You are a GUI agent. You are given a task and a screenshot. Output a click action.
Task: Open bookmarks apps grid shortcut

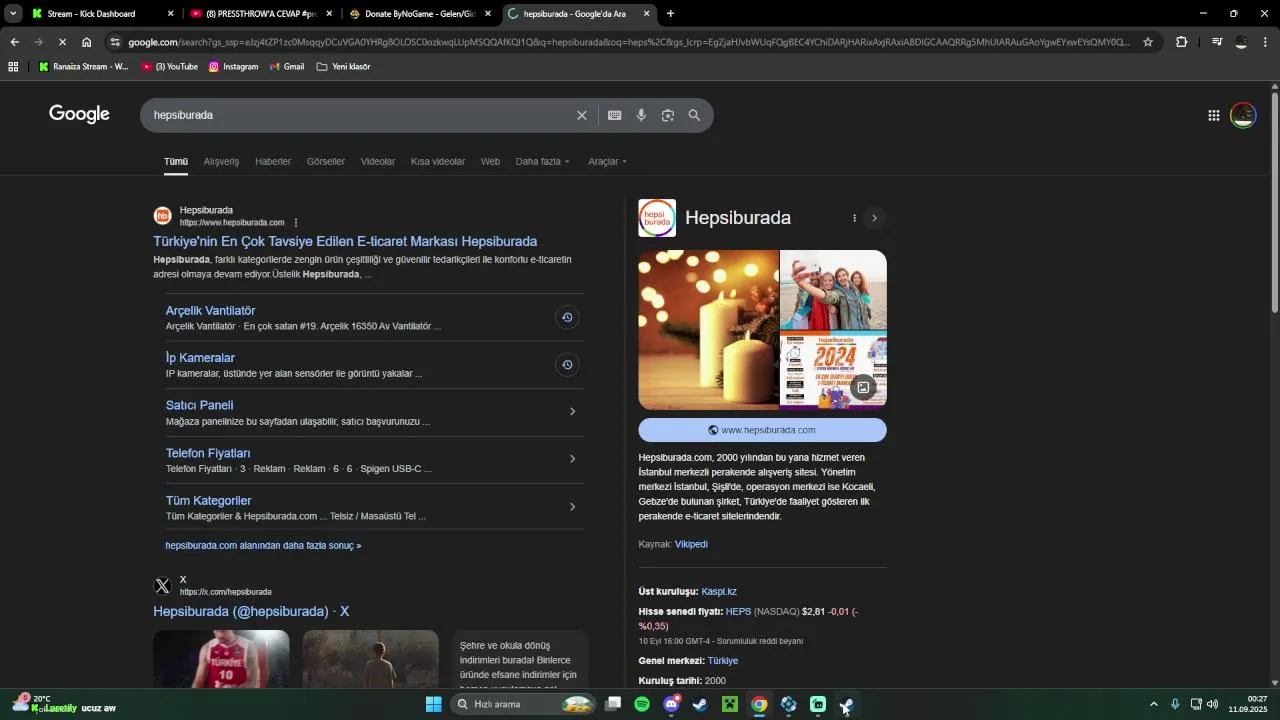coord(13,66)
